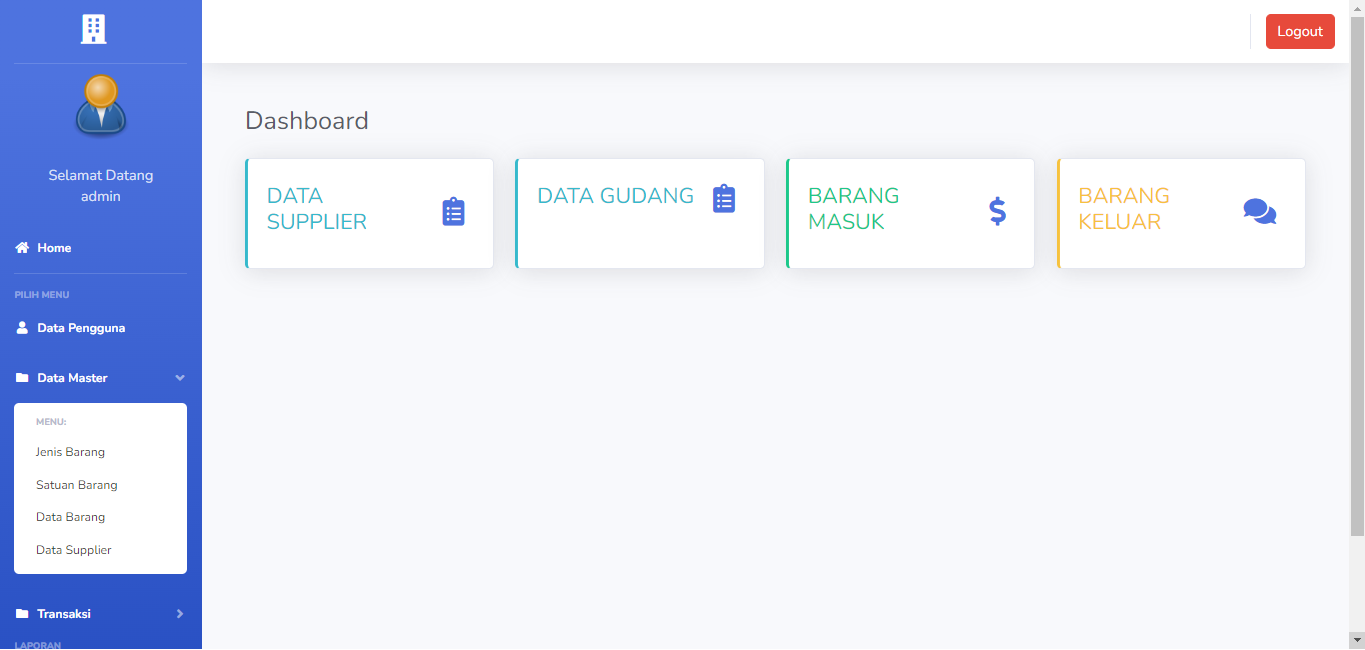The width and height of the screenshot is (1365, 650).
Task: Click clipboard icon on Data Gudang card
Action: [724, 199]
